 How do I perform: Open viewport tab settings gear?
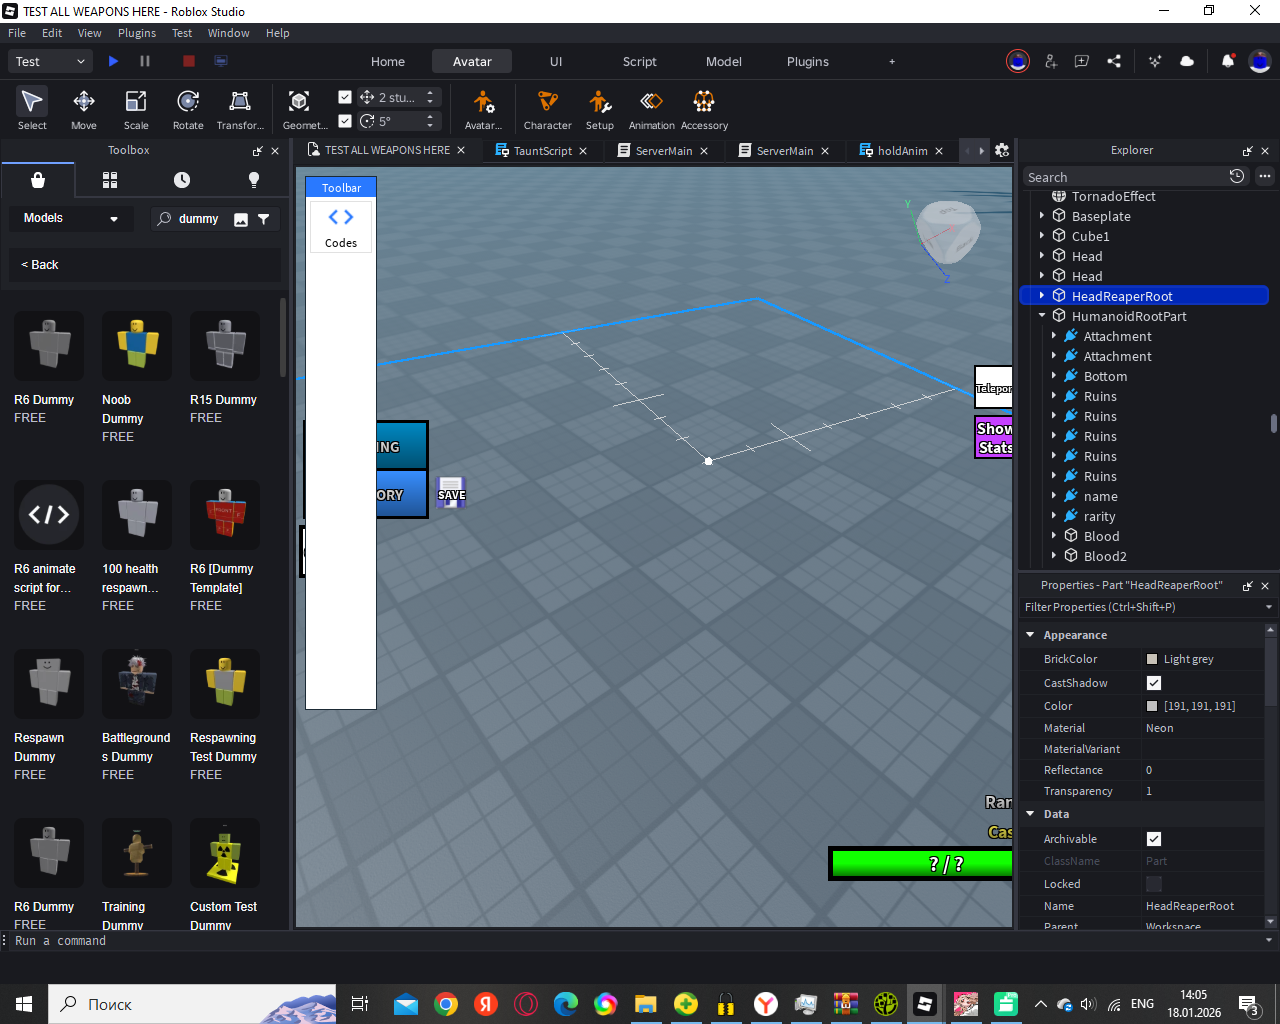pos(1002,151)
